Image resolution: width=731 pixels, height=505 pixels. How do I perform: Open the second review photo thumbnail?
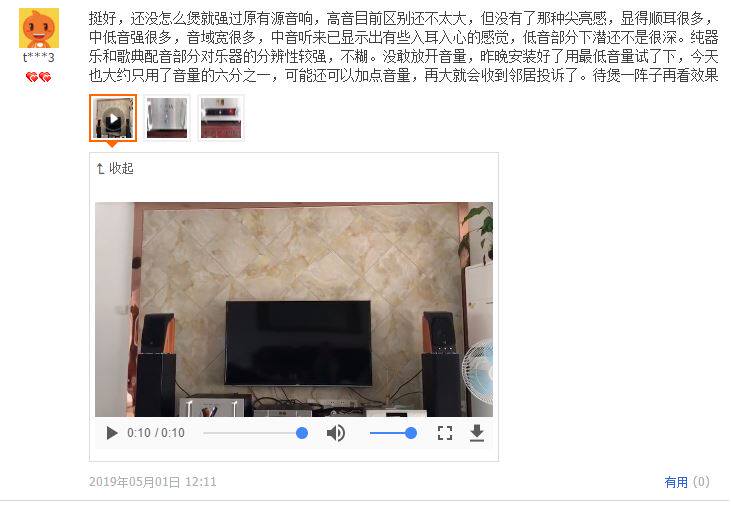tap(167, 118)
